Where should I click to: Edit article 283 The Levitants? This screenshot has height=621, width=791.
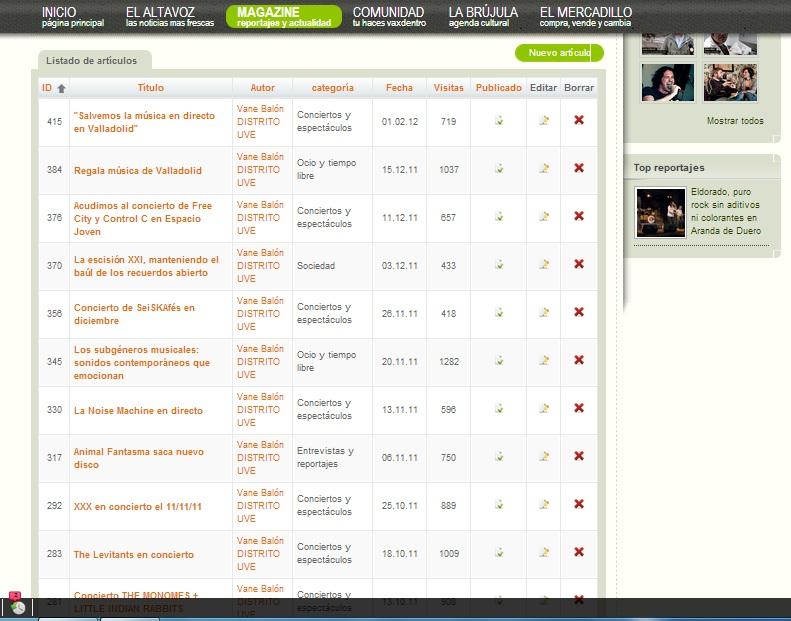coord(544,552)
